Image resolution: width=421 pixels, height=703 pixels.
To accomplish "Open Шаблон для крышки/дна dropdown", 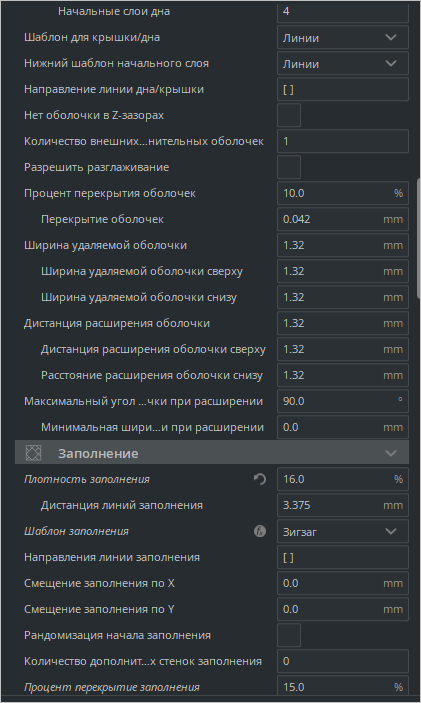I will click(343, 37).
